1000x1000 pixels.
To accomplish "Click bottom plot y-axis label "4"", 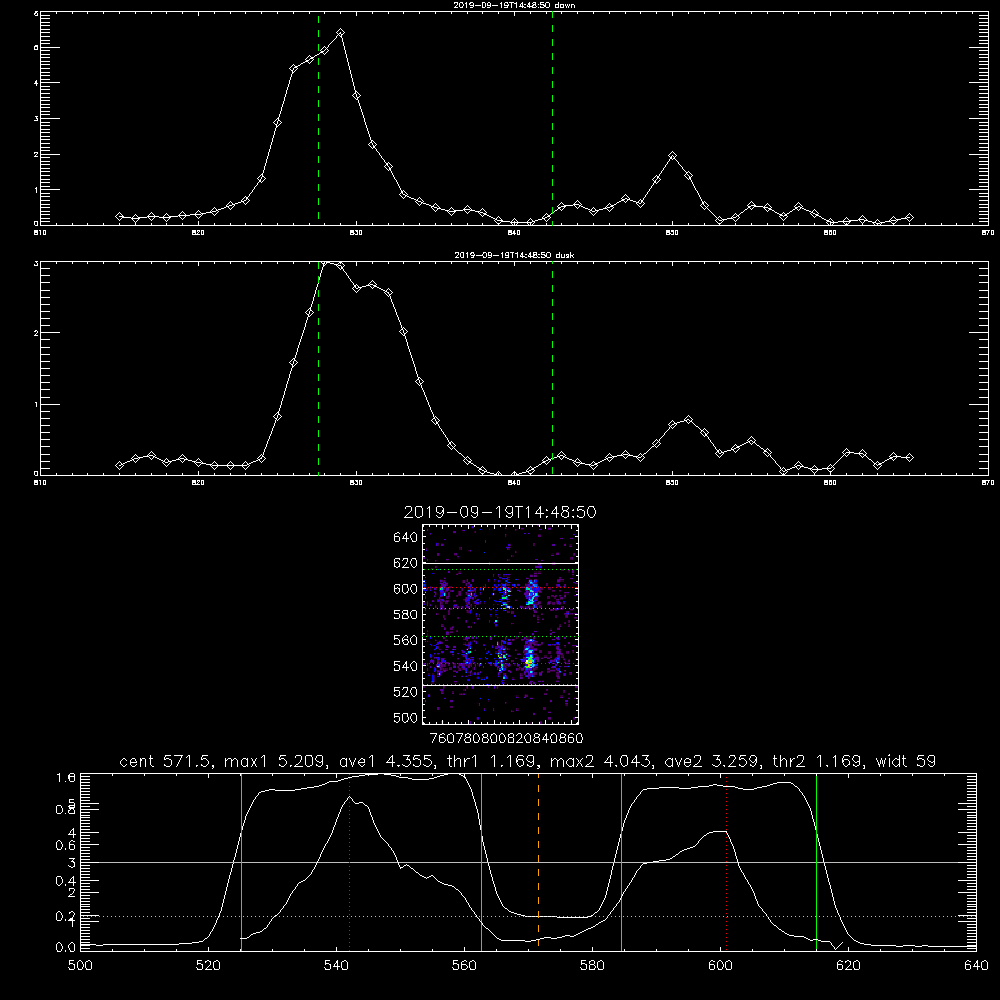I will coord(71,832).
